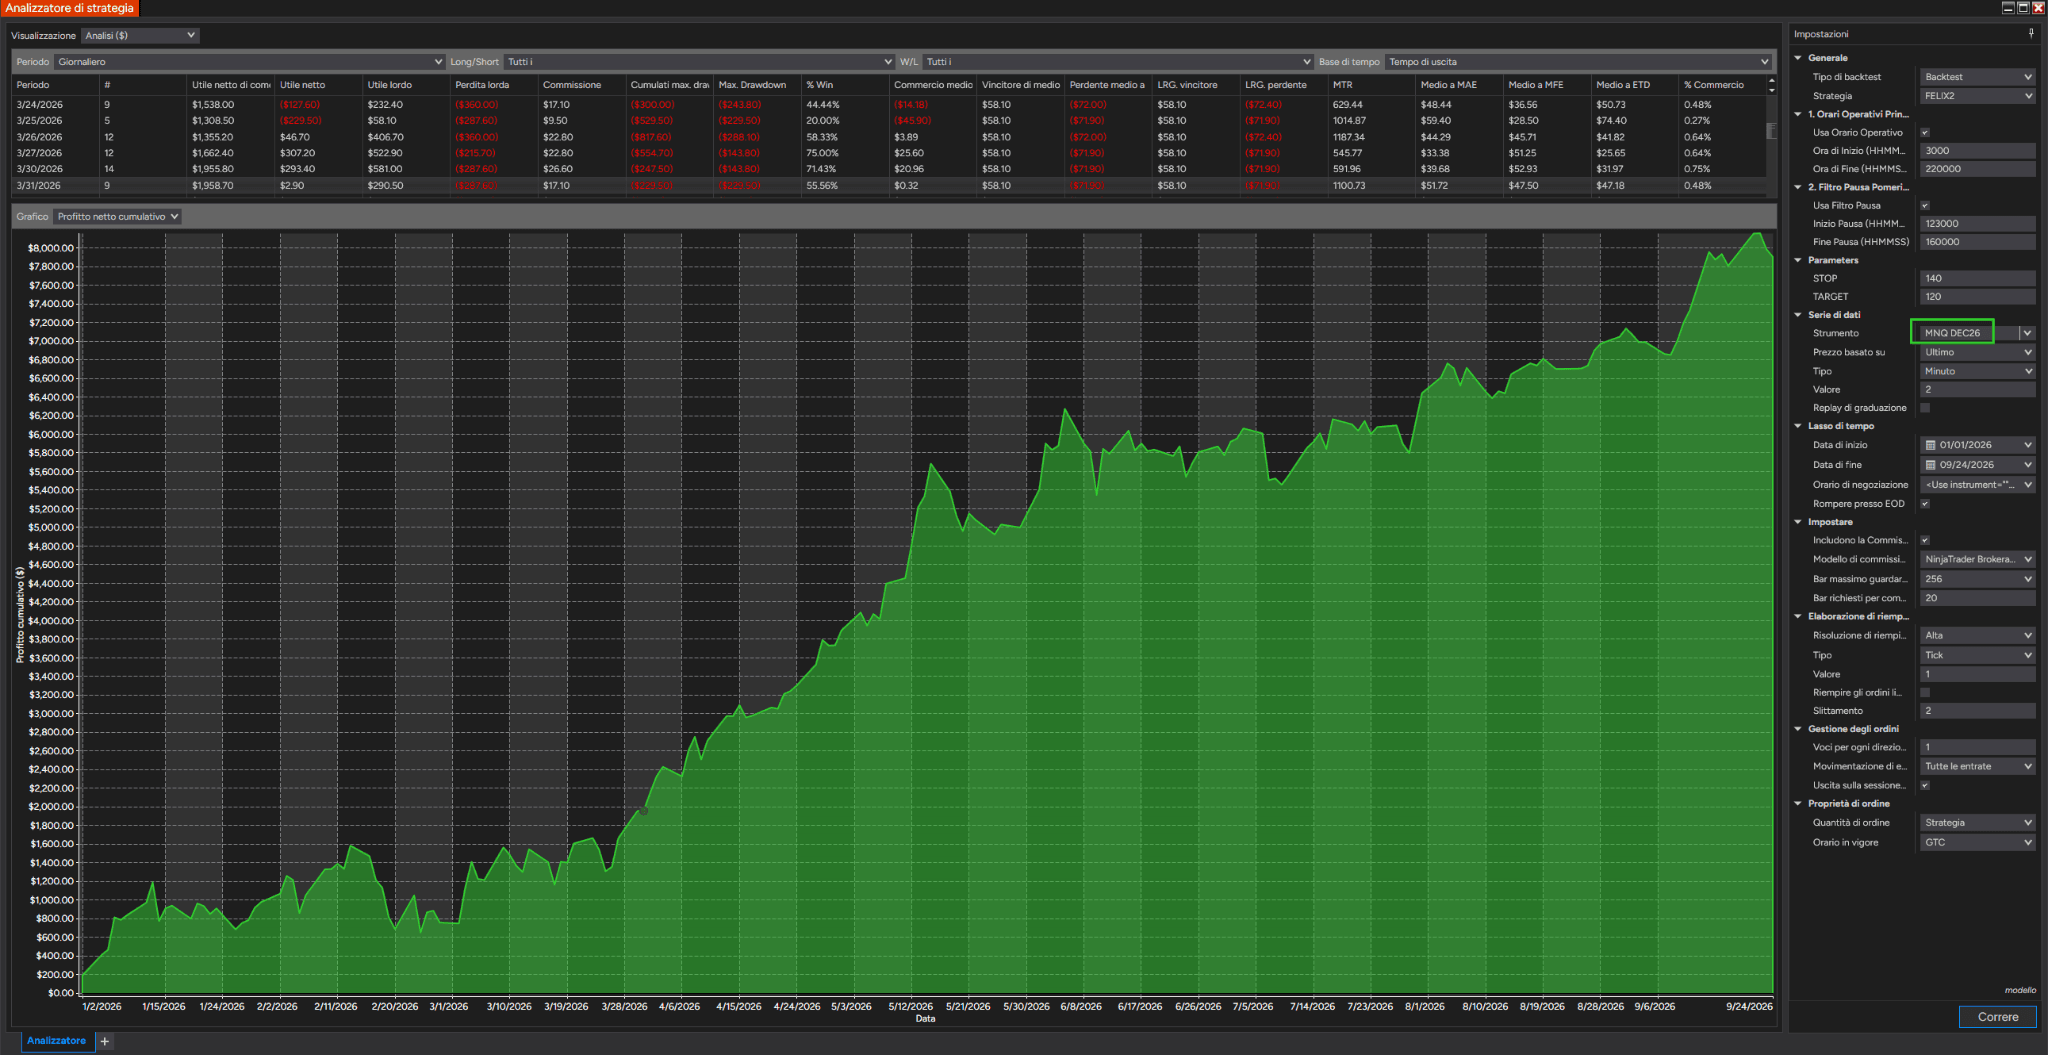The height and width of the screenshot is (1055, 2048).
Task: Open the calendar icon for Data di inizio
Action: click(1930, 445)
